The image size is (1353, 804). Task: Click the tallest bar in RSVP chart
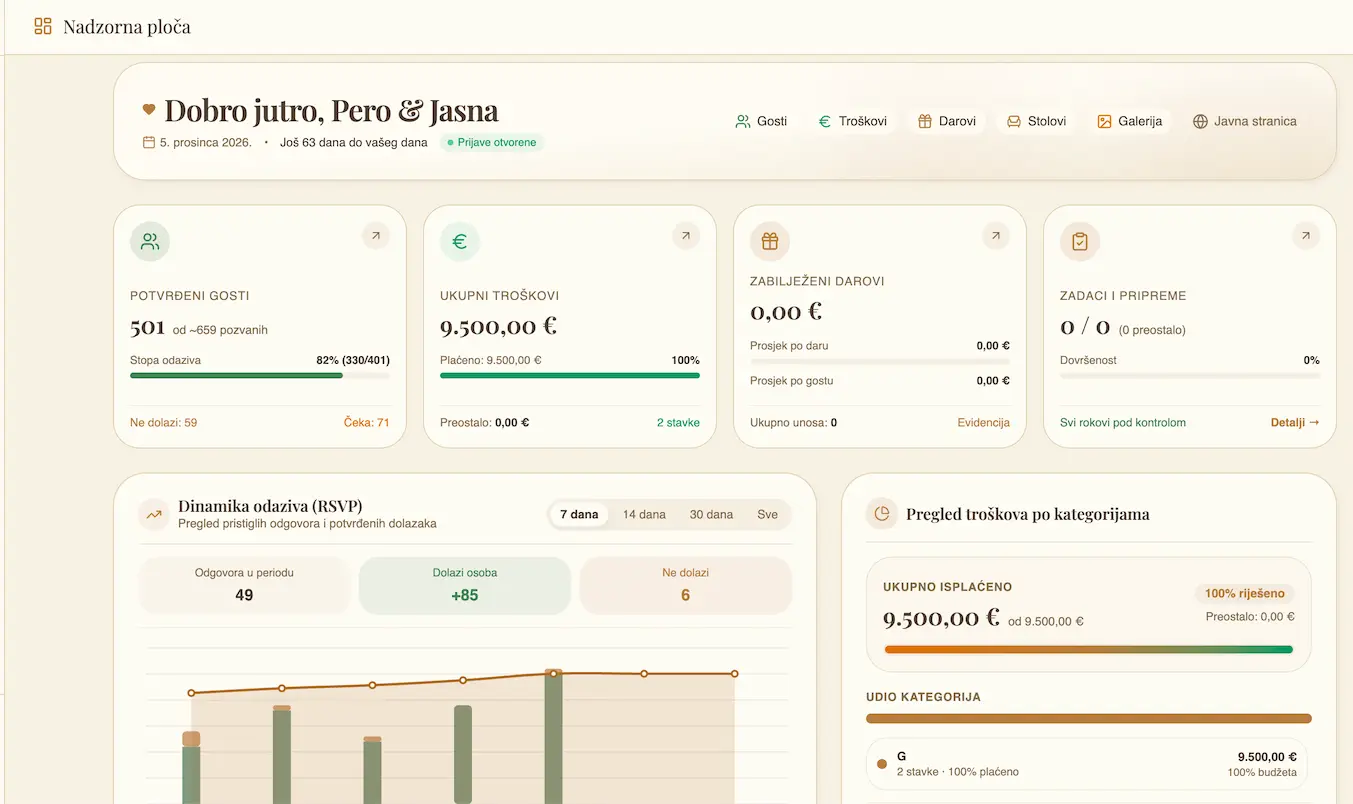[553, 736]
